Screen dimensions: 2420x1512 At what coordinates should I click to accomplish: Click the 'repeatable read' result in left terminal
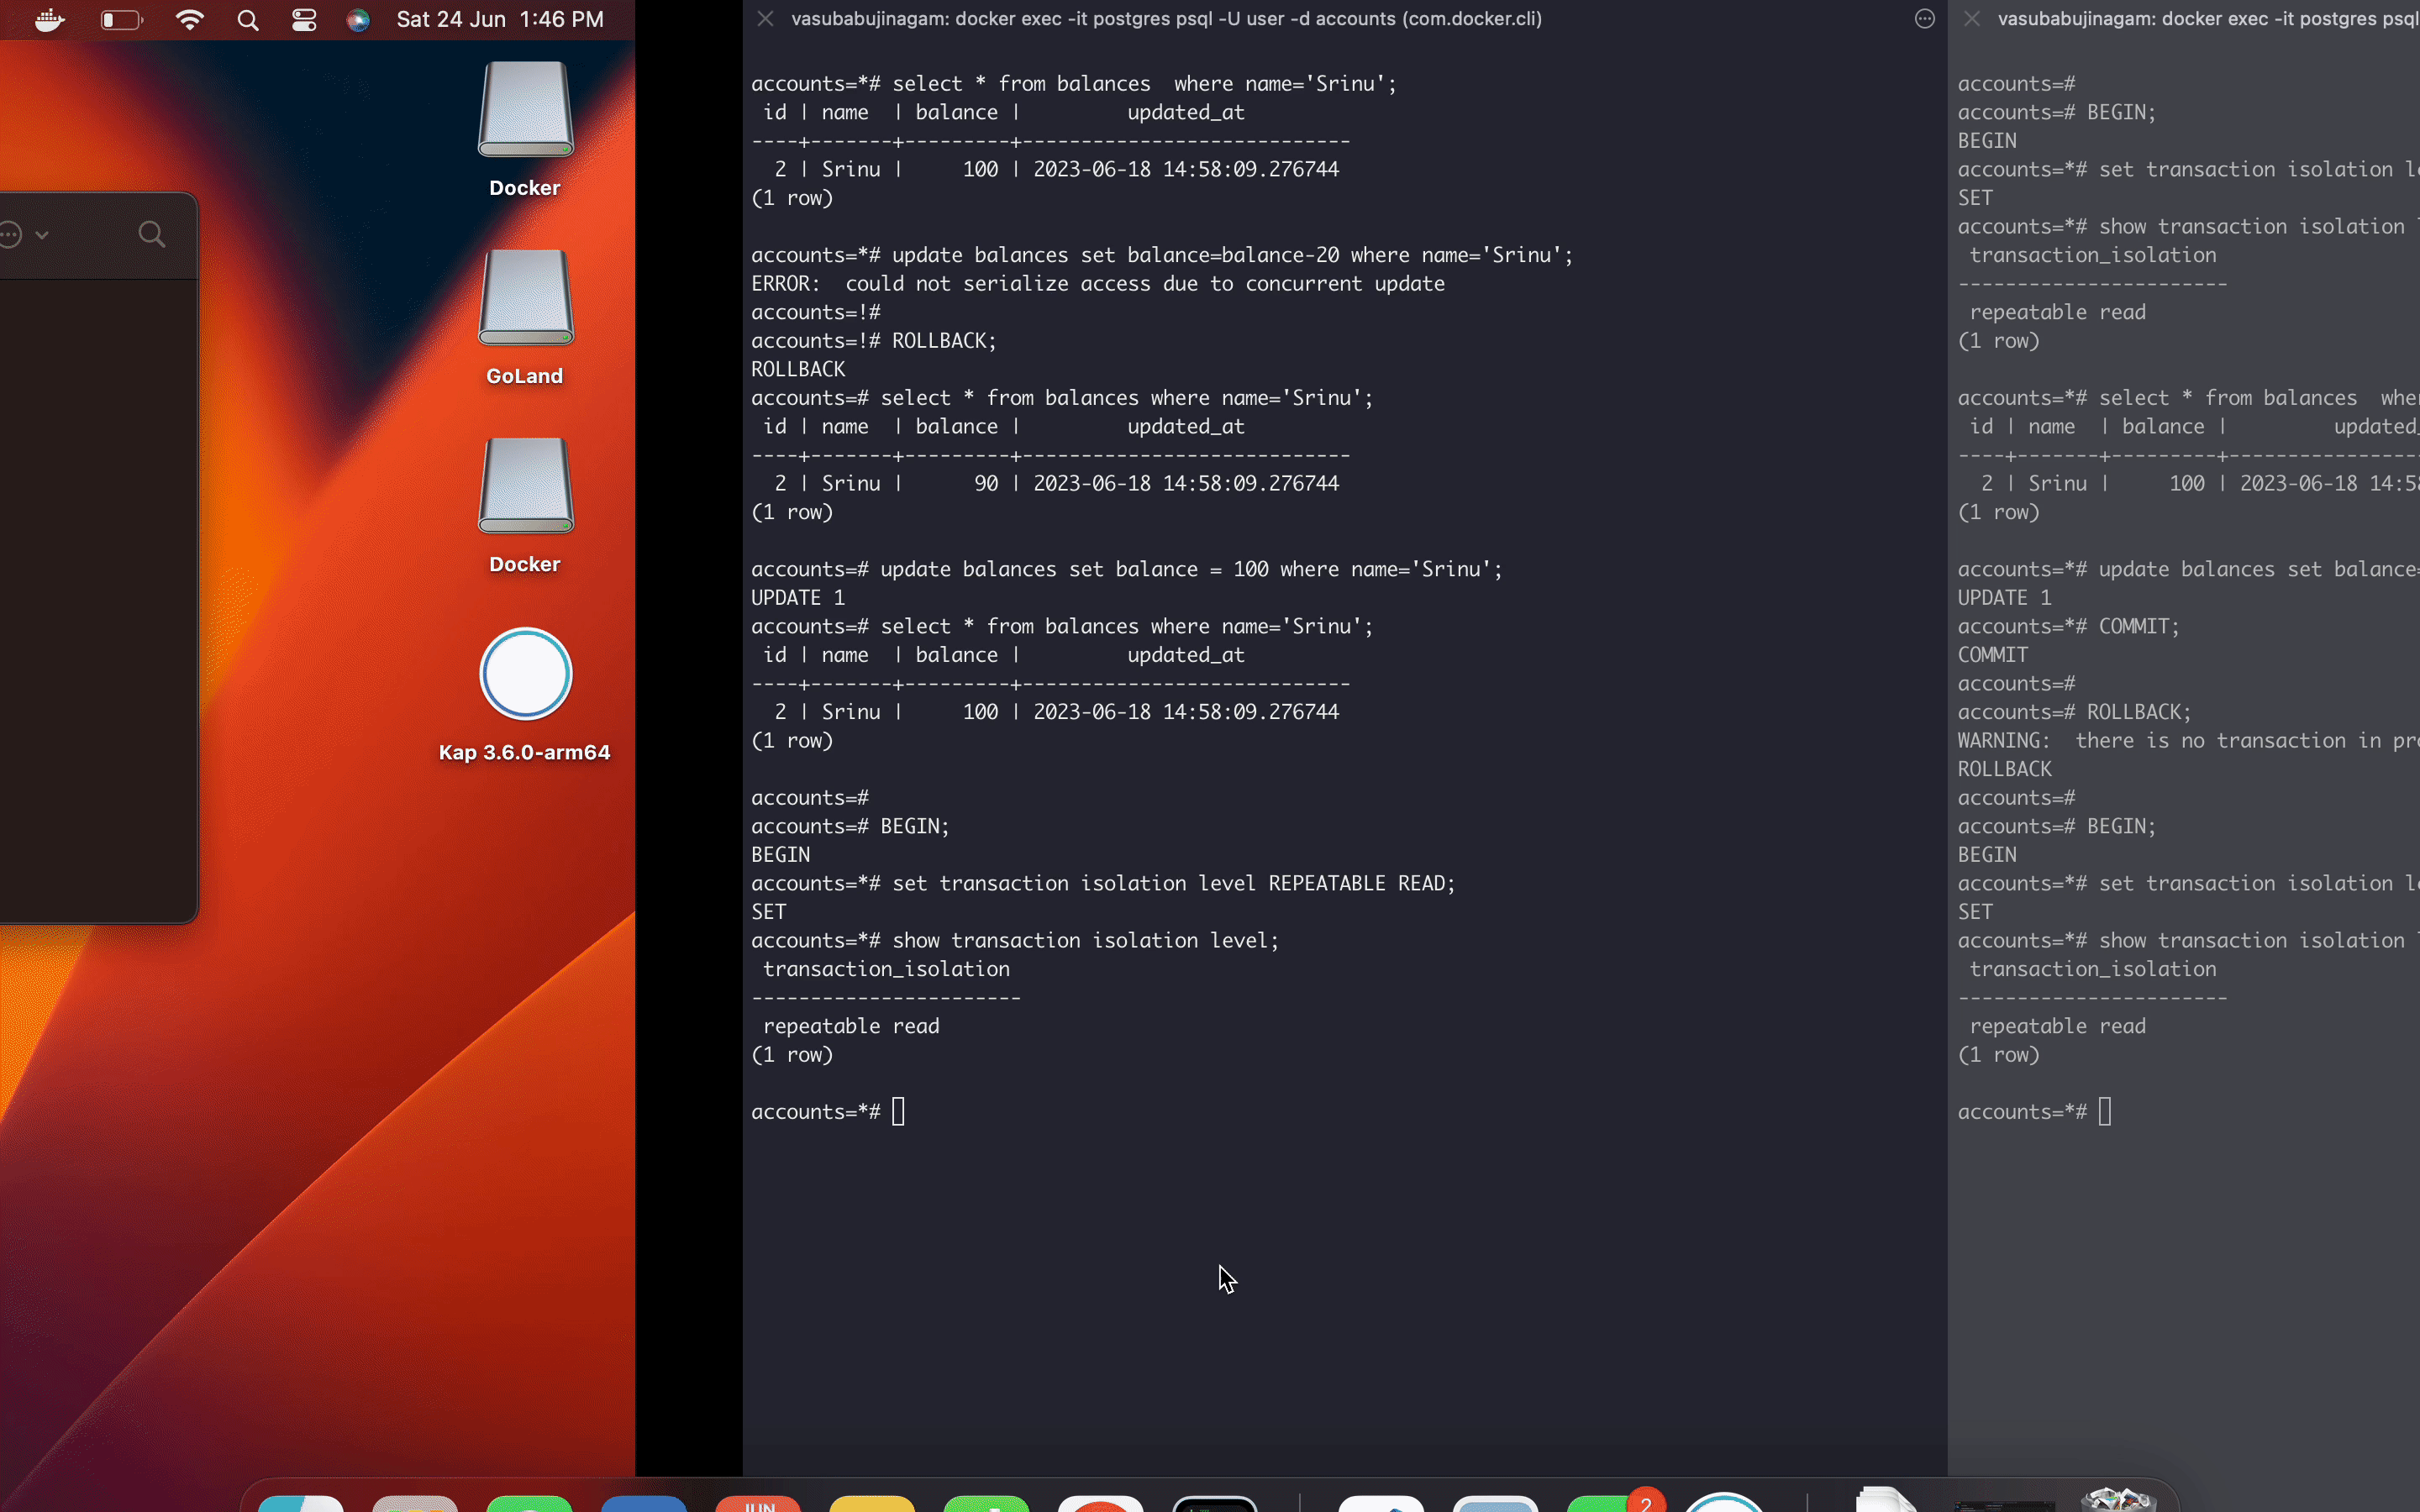(851, 1026)
